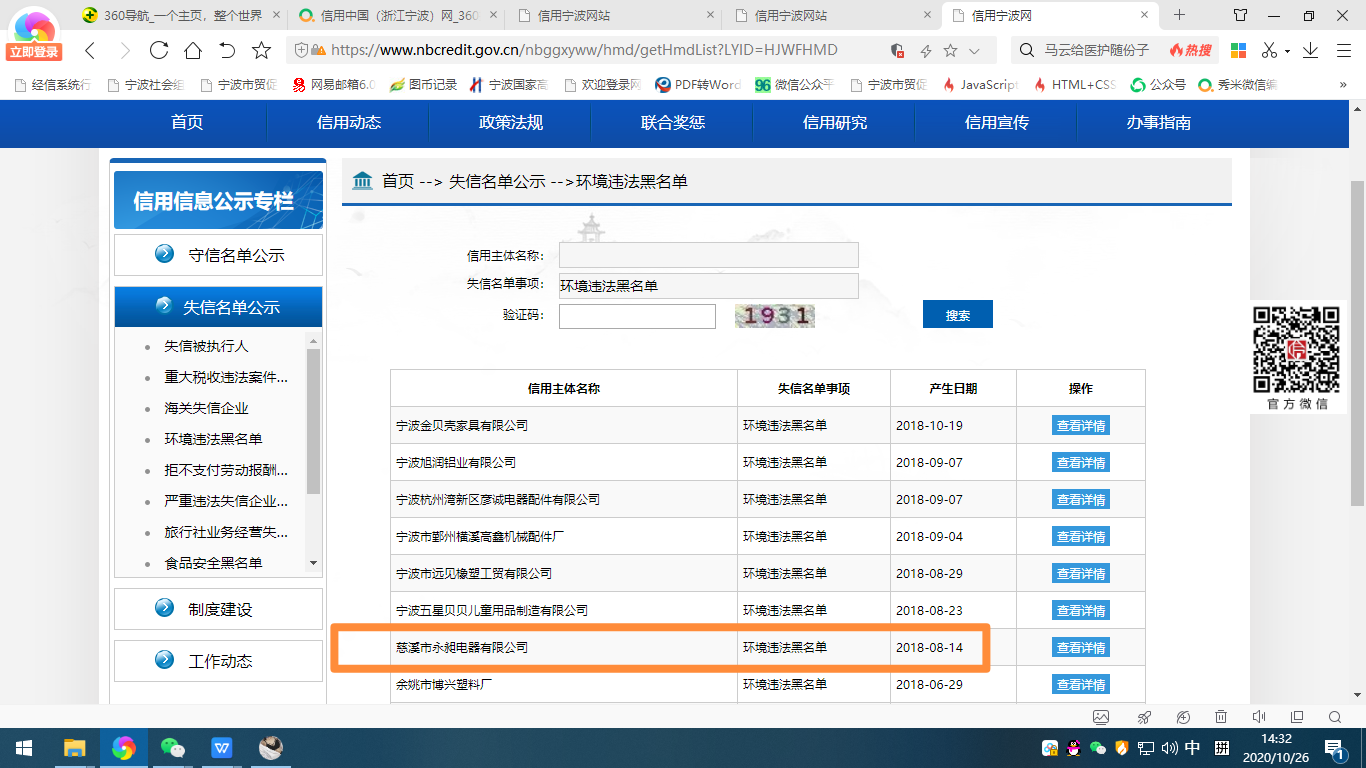Open WPS Writer from the taskbar

pos(222,748)
